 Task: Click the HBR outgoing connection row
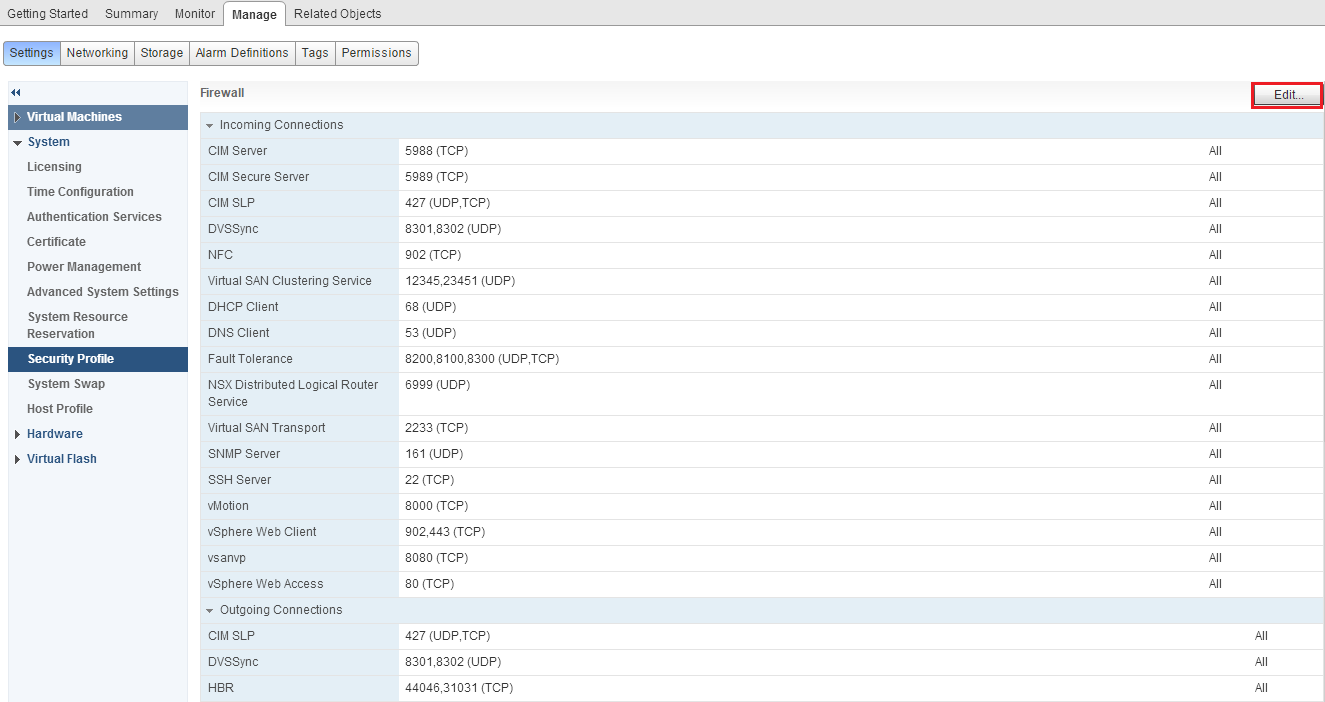(761, 688)
